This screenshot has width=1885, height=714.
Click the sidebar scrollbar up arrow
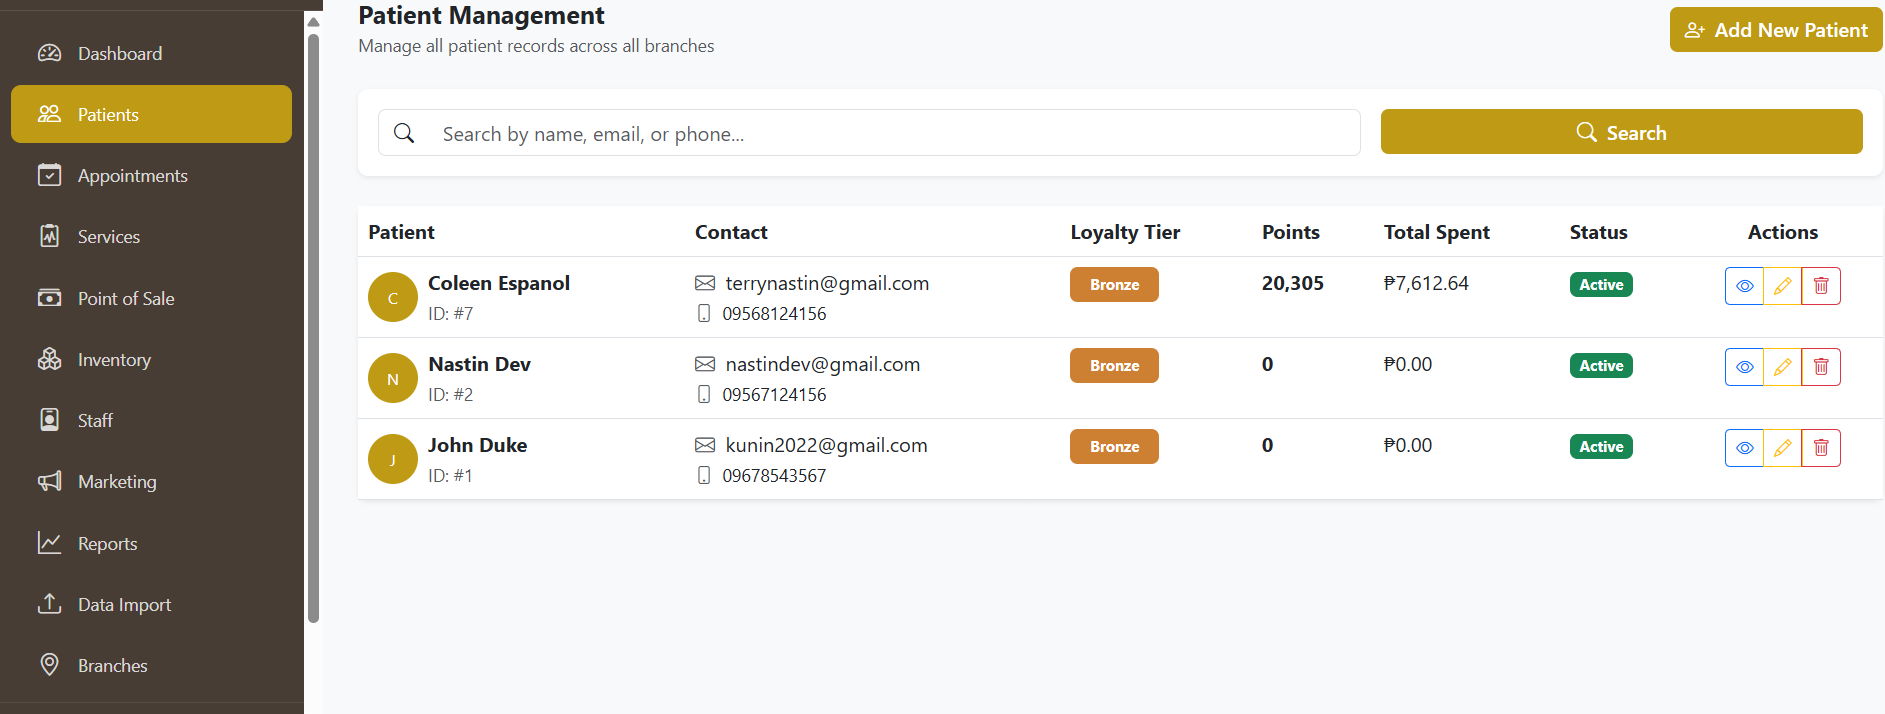(x=313, y=22)
